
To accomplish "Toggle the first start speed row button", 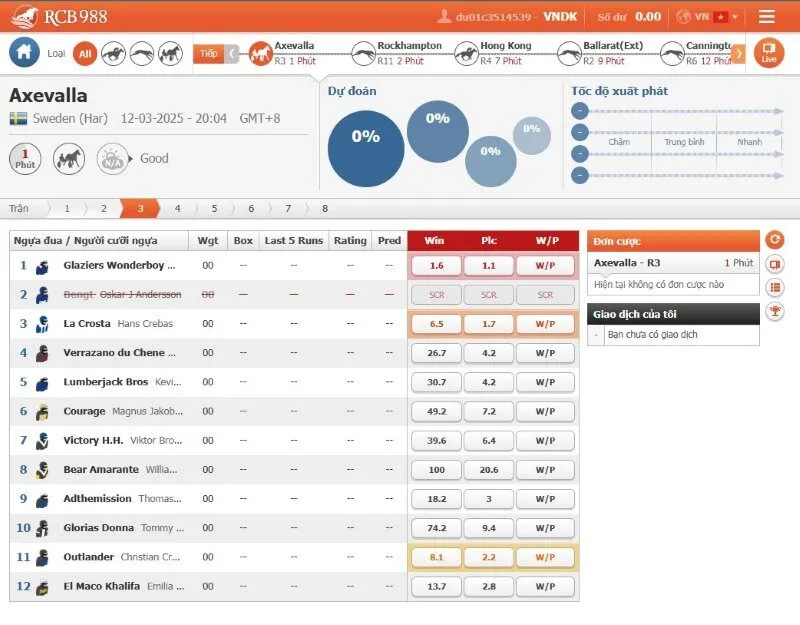I will pos(580,111).
